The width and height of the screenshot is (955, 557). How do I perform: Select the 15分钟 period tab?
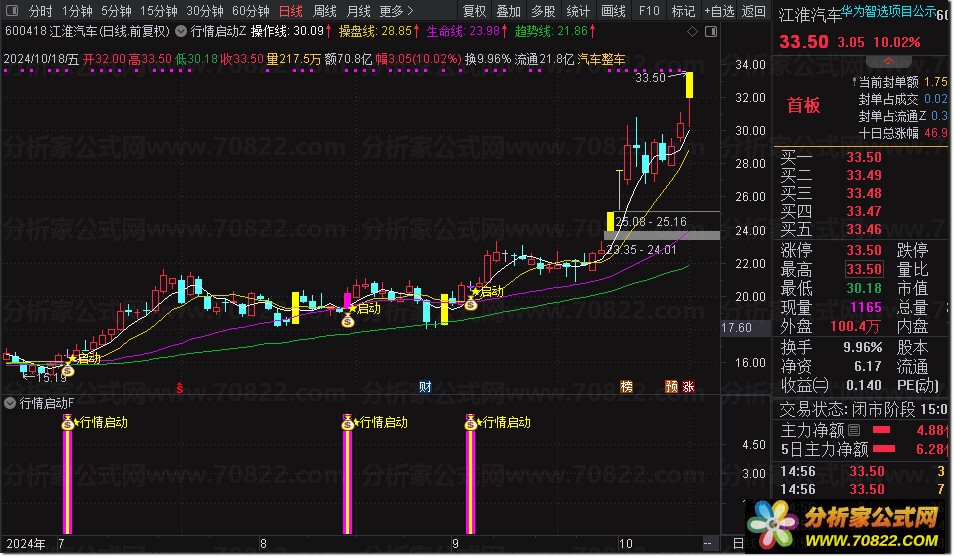click(x=158, y=11)
